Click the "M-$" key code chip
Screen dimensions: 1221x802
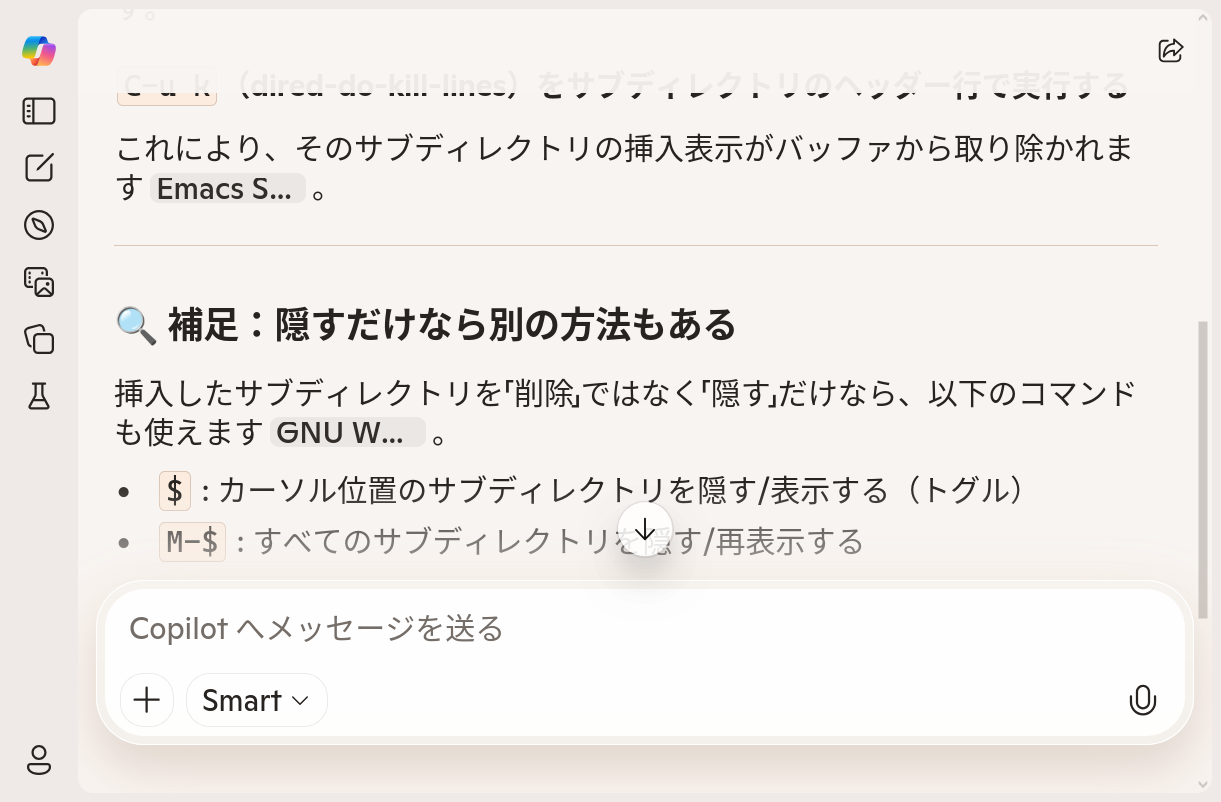192,542
